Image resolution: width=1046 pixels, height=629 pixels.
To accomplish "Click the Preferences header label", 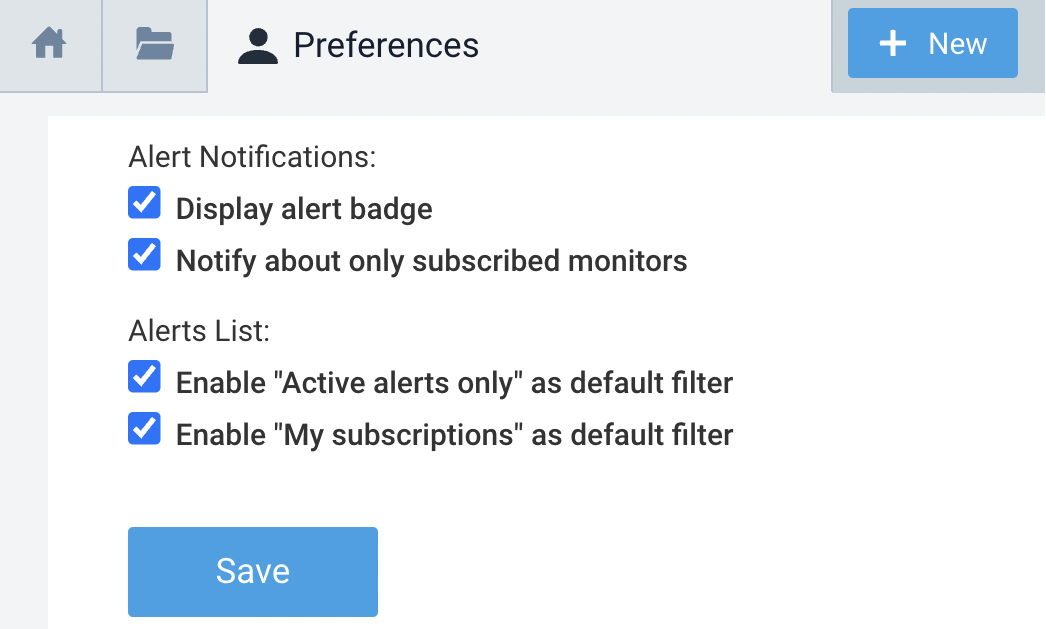I will 386,44.
